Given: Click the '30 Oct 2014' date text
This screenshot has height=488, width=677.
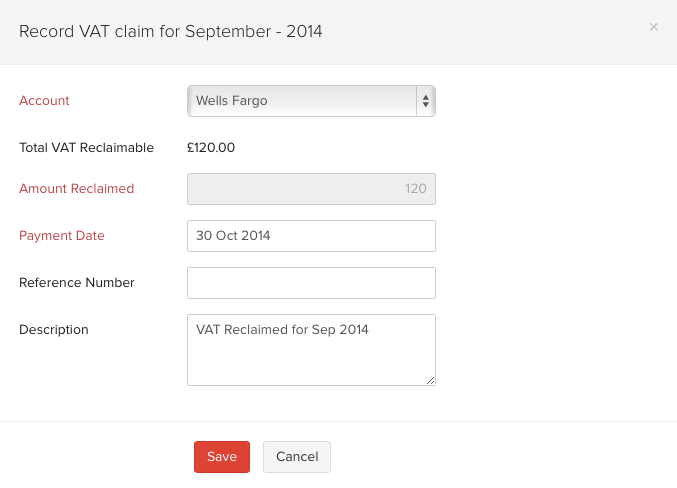Looking at the screenshot, I should (x=233, y=236).
